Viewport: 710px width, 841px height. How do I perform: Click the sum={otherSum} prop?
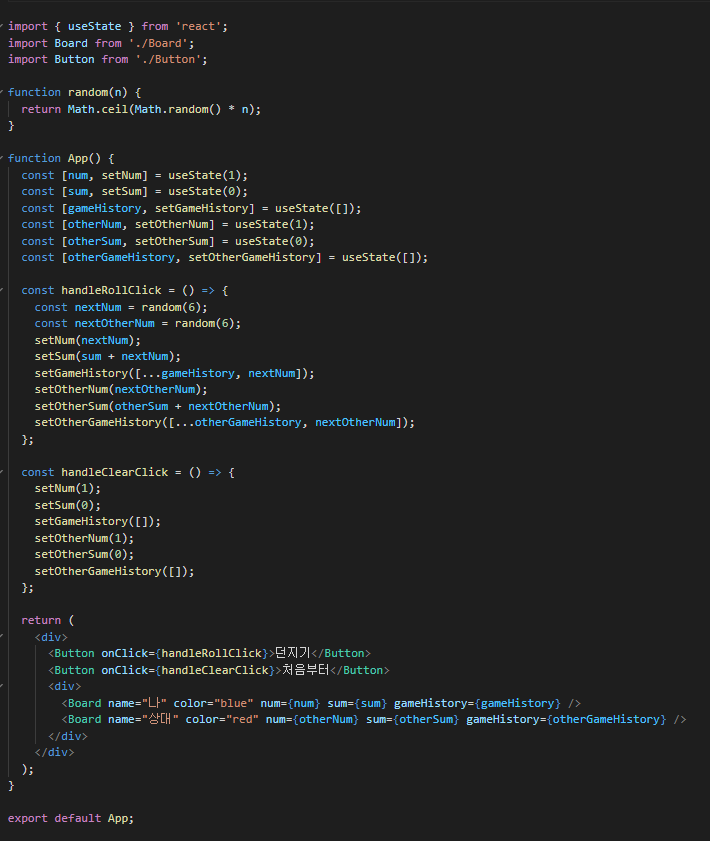coord(412,719)
